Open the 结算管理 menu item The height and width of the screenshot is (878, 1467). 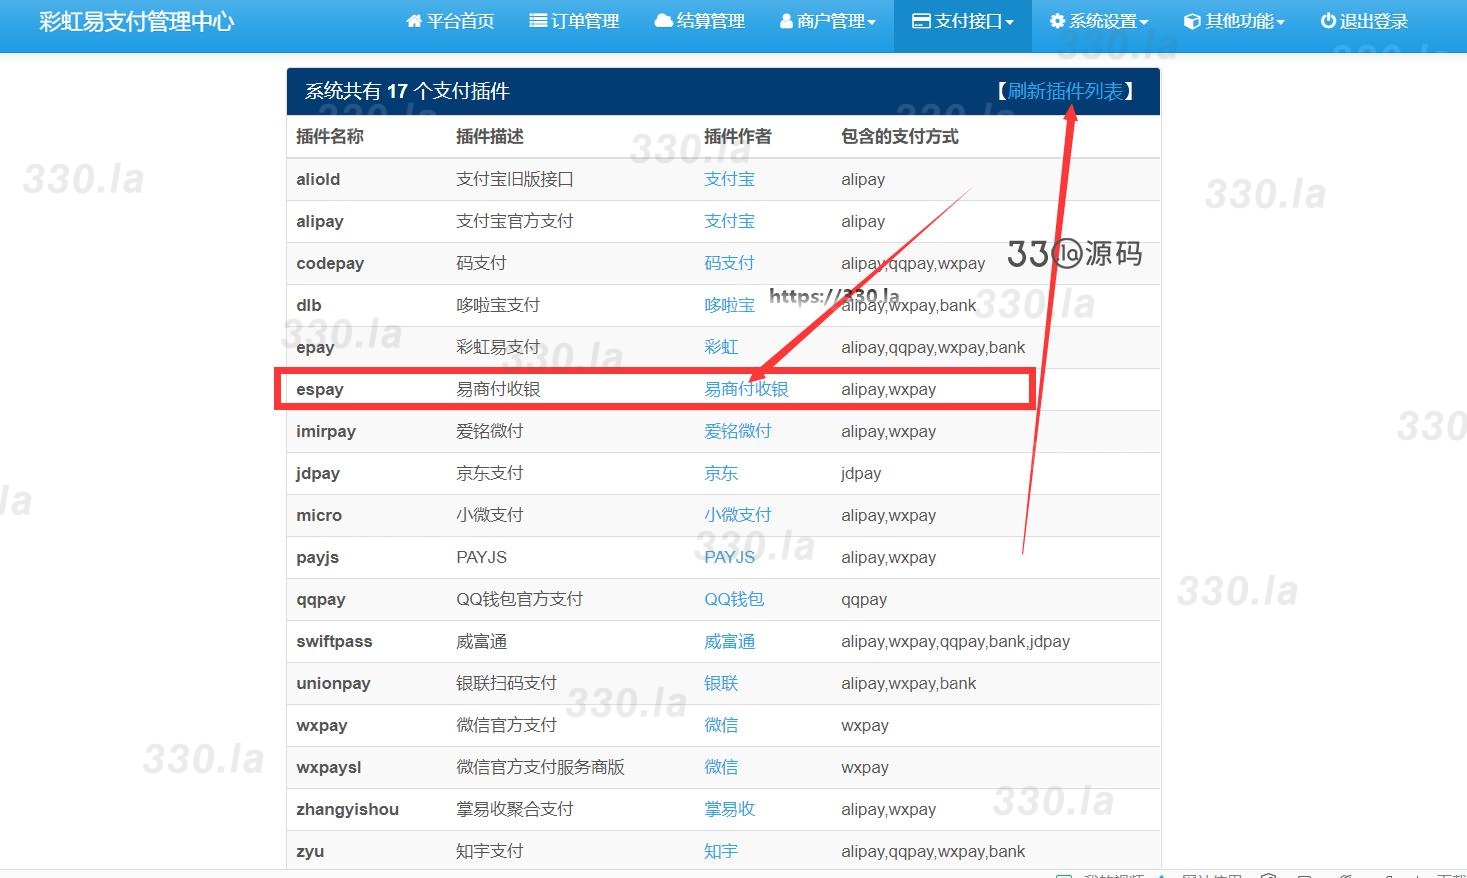click(710, 21)
